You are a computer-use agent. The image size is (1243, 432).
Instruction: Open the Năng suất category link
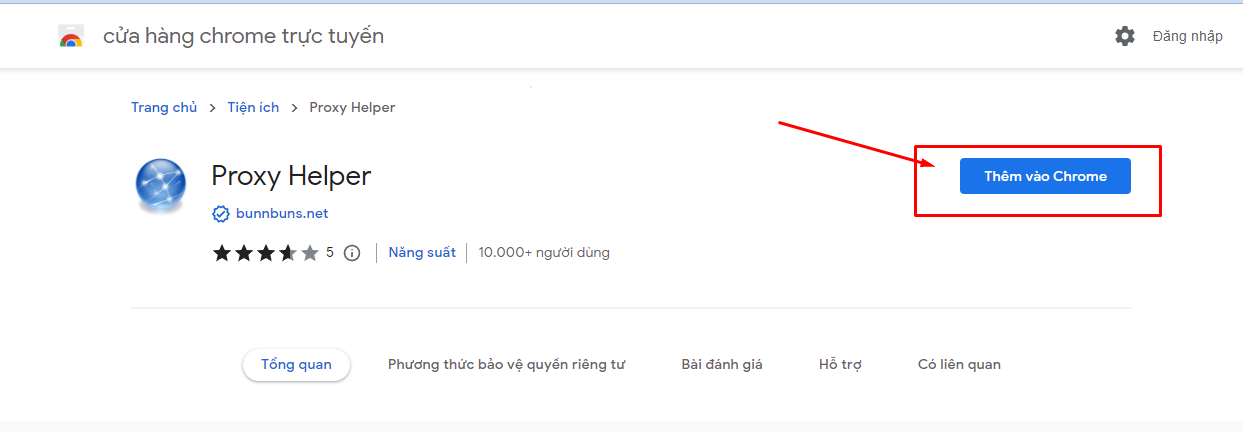click(x=422, y=253)
